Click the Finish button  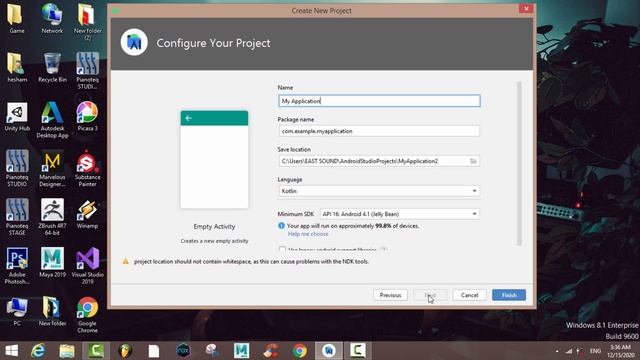click(x=509, y=295)
